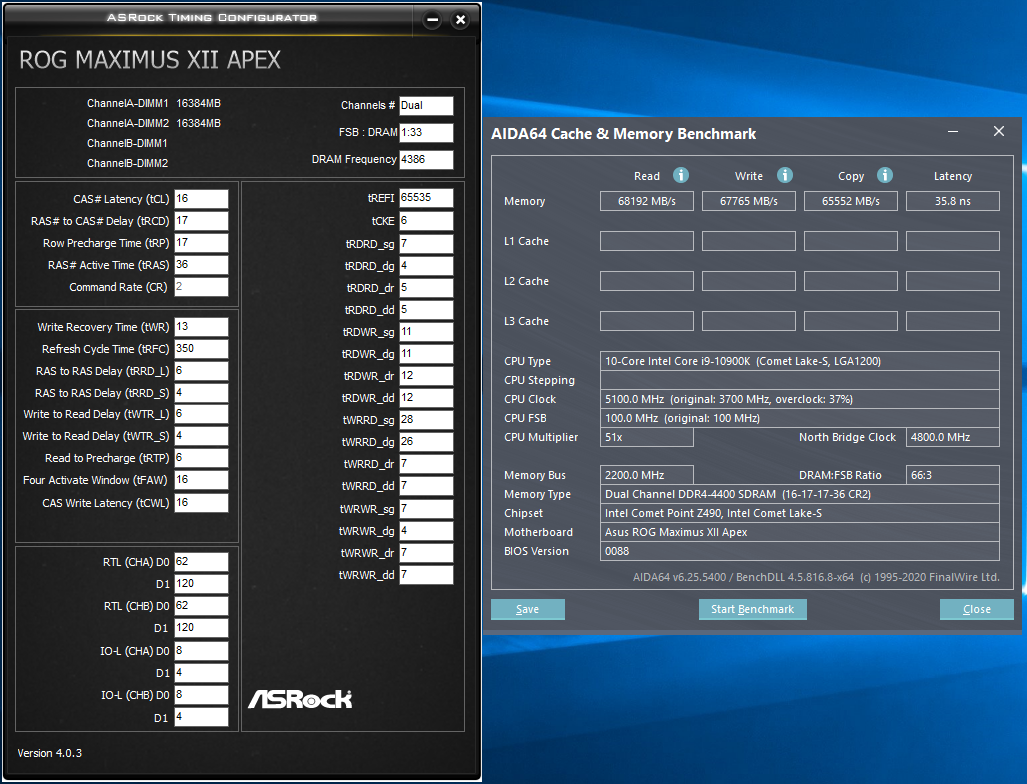Click the Memory Bus value 2200.0 MHz
Screen dimensions: 1027x784
coord(646,475)
